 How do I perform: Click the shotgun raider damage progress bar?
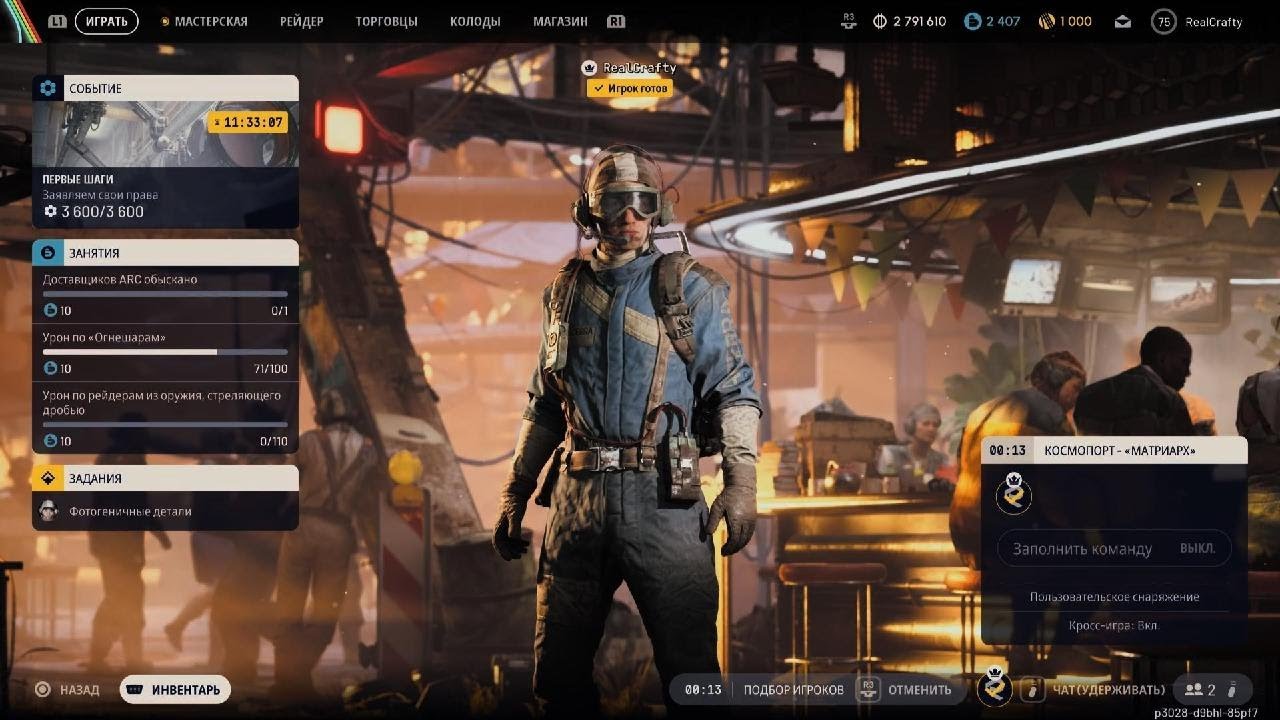[x=165, y=424]
